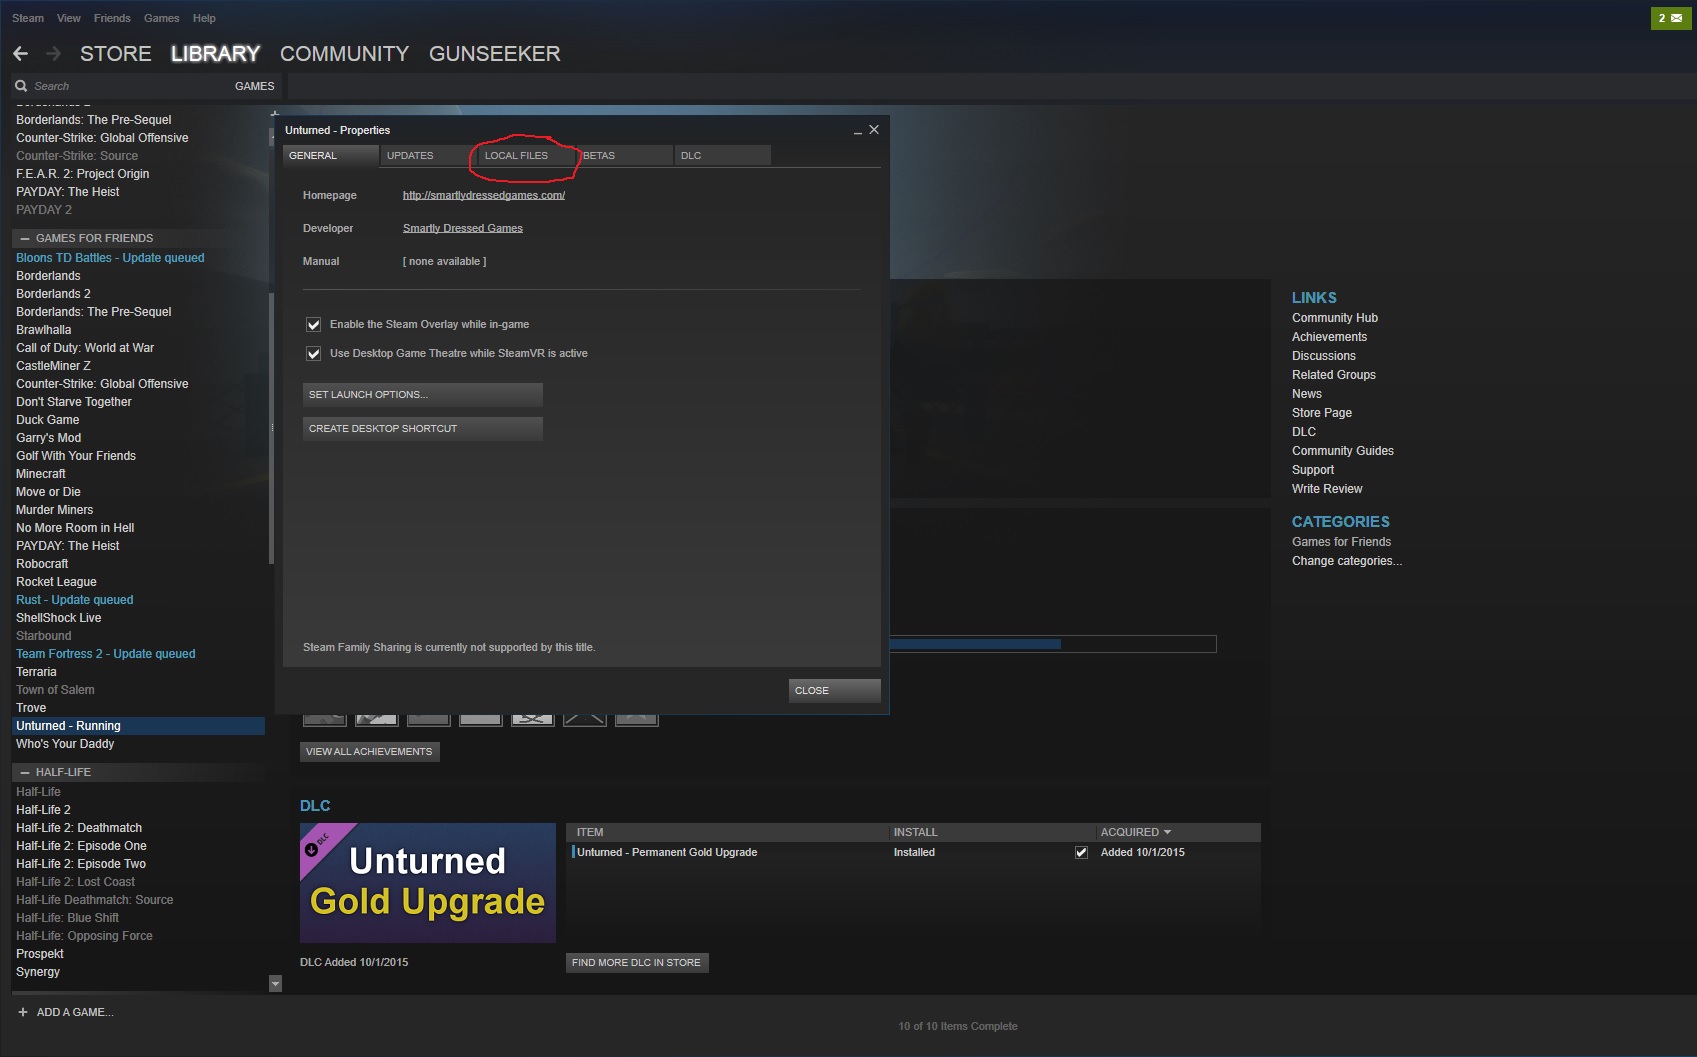Open the Store Page link
This screenshot has width=1697, height=1057.
[x=1322, y=413]
